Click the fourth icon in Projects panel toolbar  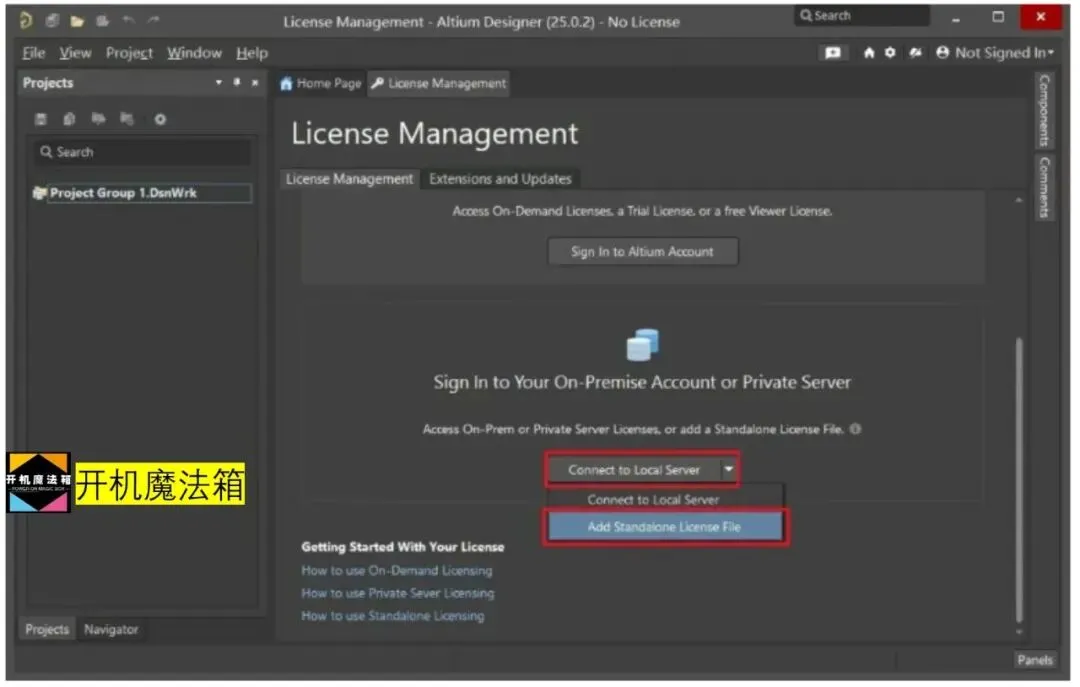point(127,119)
